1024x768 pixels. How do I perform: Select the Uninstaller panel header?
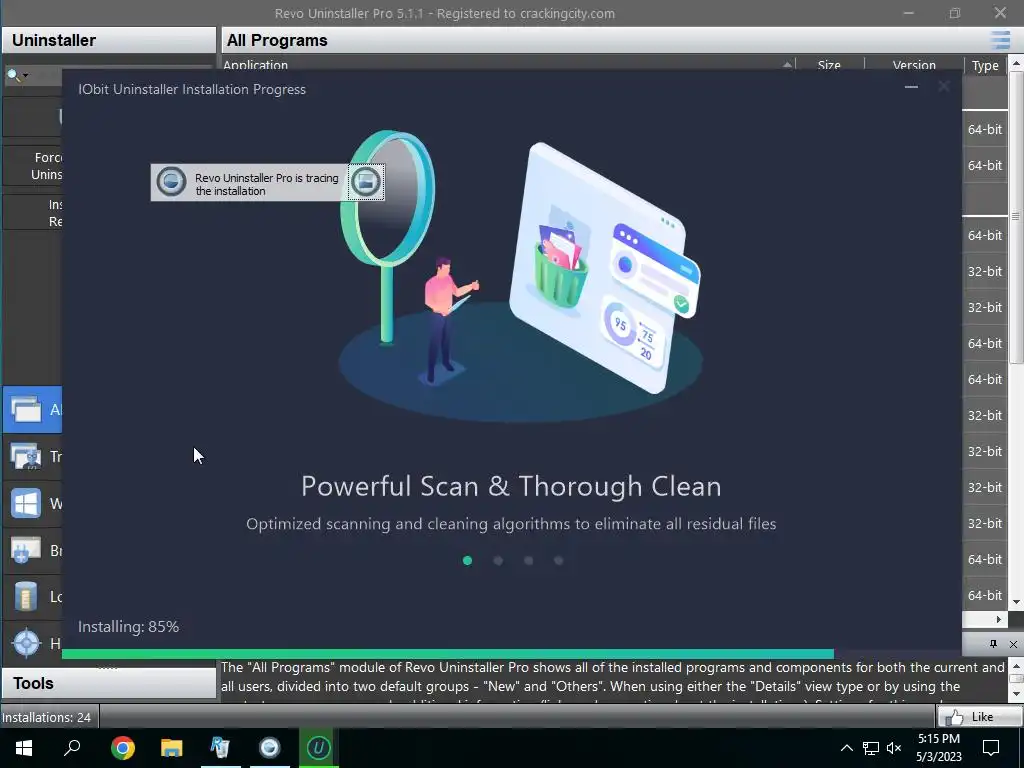[x=108, y=40]
